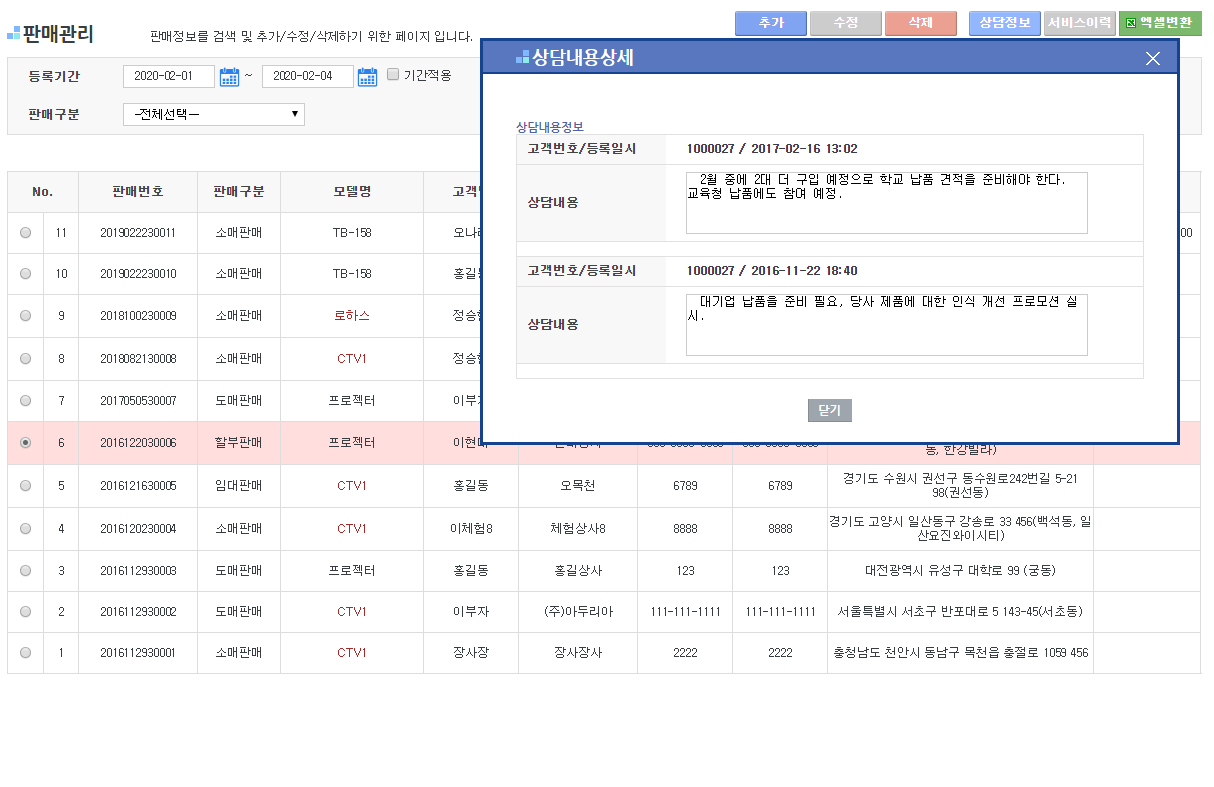Viewport: 1214px width, 787px height.
Task: Open the 상담정보 view
Action: click(x=1004, y=23)
